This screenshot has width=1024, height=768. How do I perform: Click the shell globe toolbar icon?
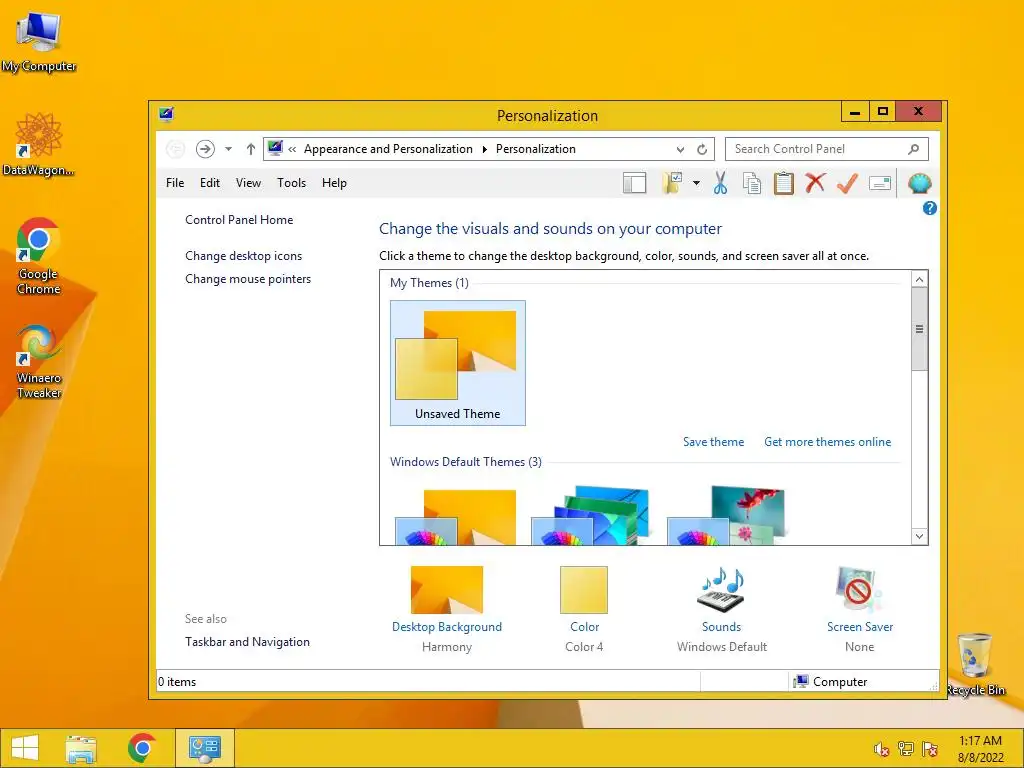coord(920,184)
